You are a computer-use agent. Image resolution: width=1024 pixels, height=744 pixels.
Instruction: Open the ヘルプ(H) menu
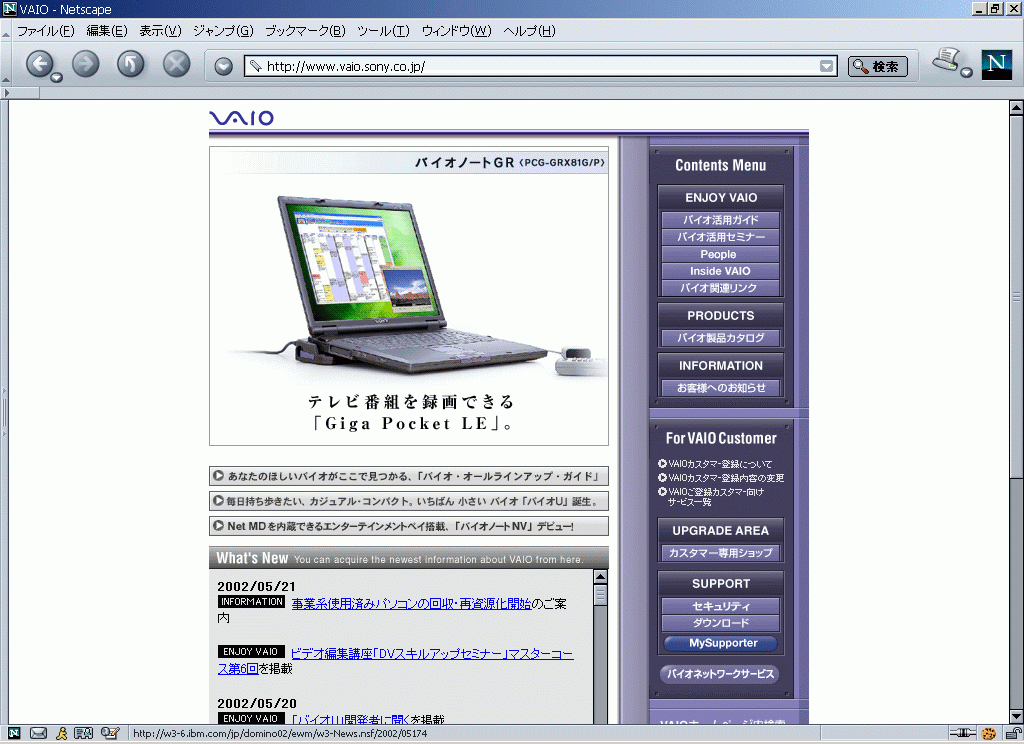point(529,31)
